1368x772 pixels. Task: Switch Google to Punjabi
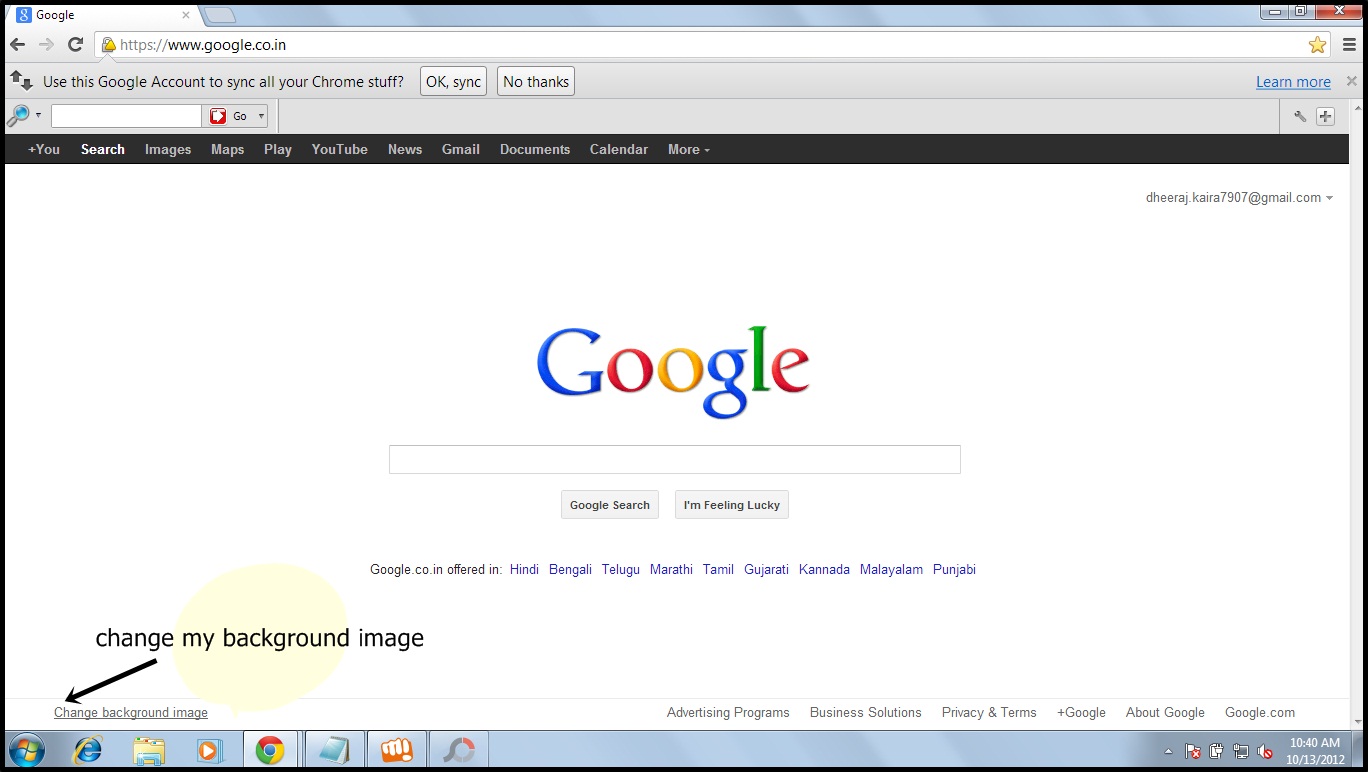(x=954, y=569)
